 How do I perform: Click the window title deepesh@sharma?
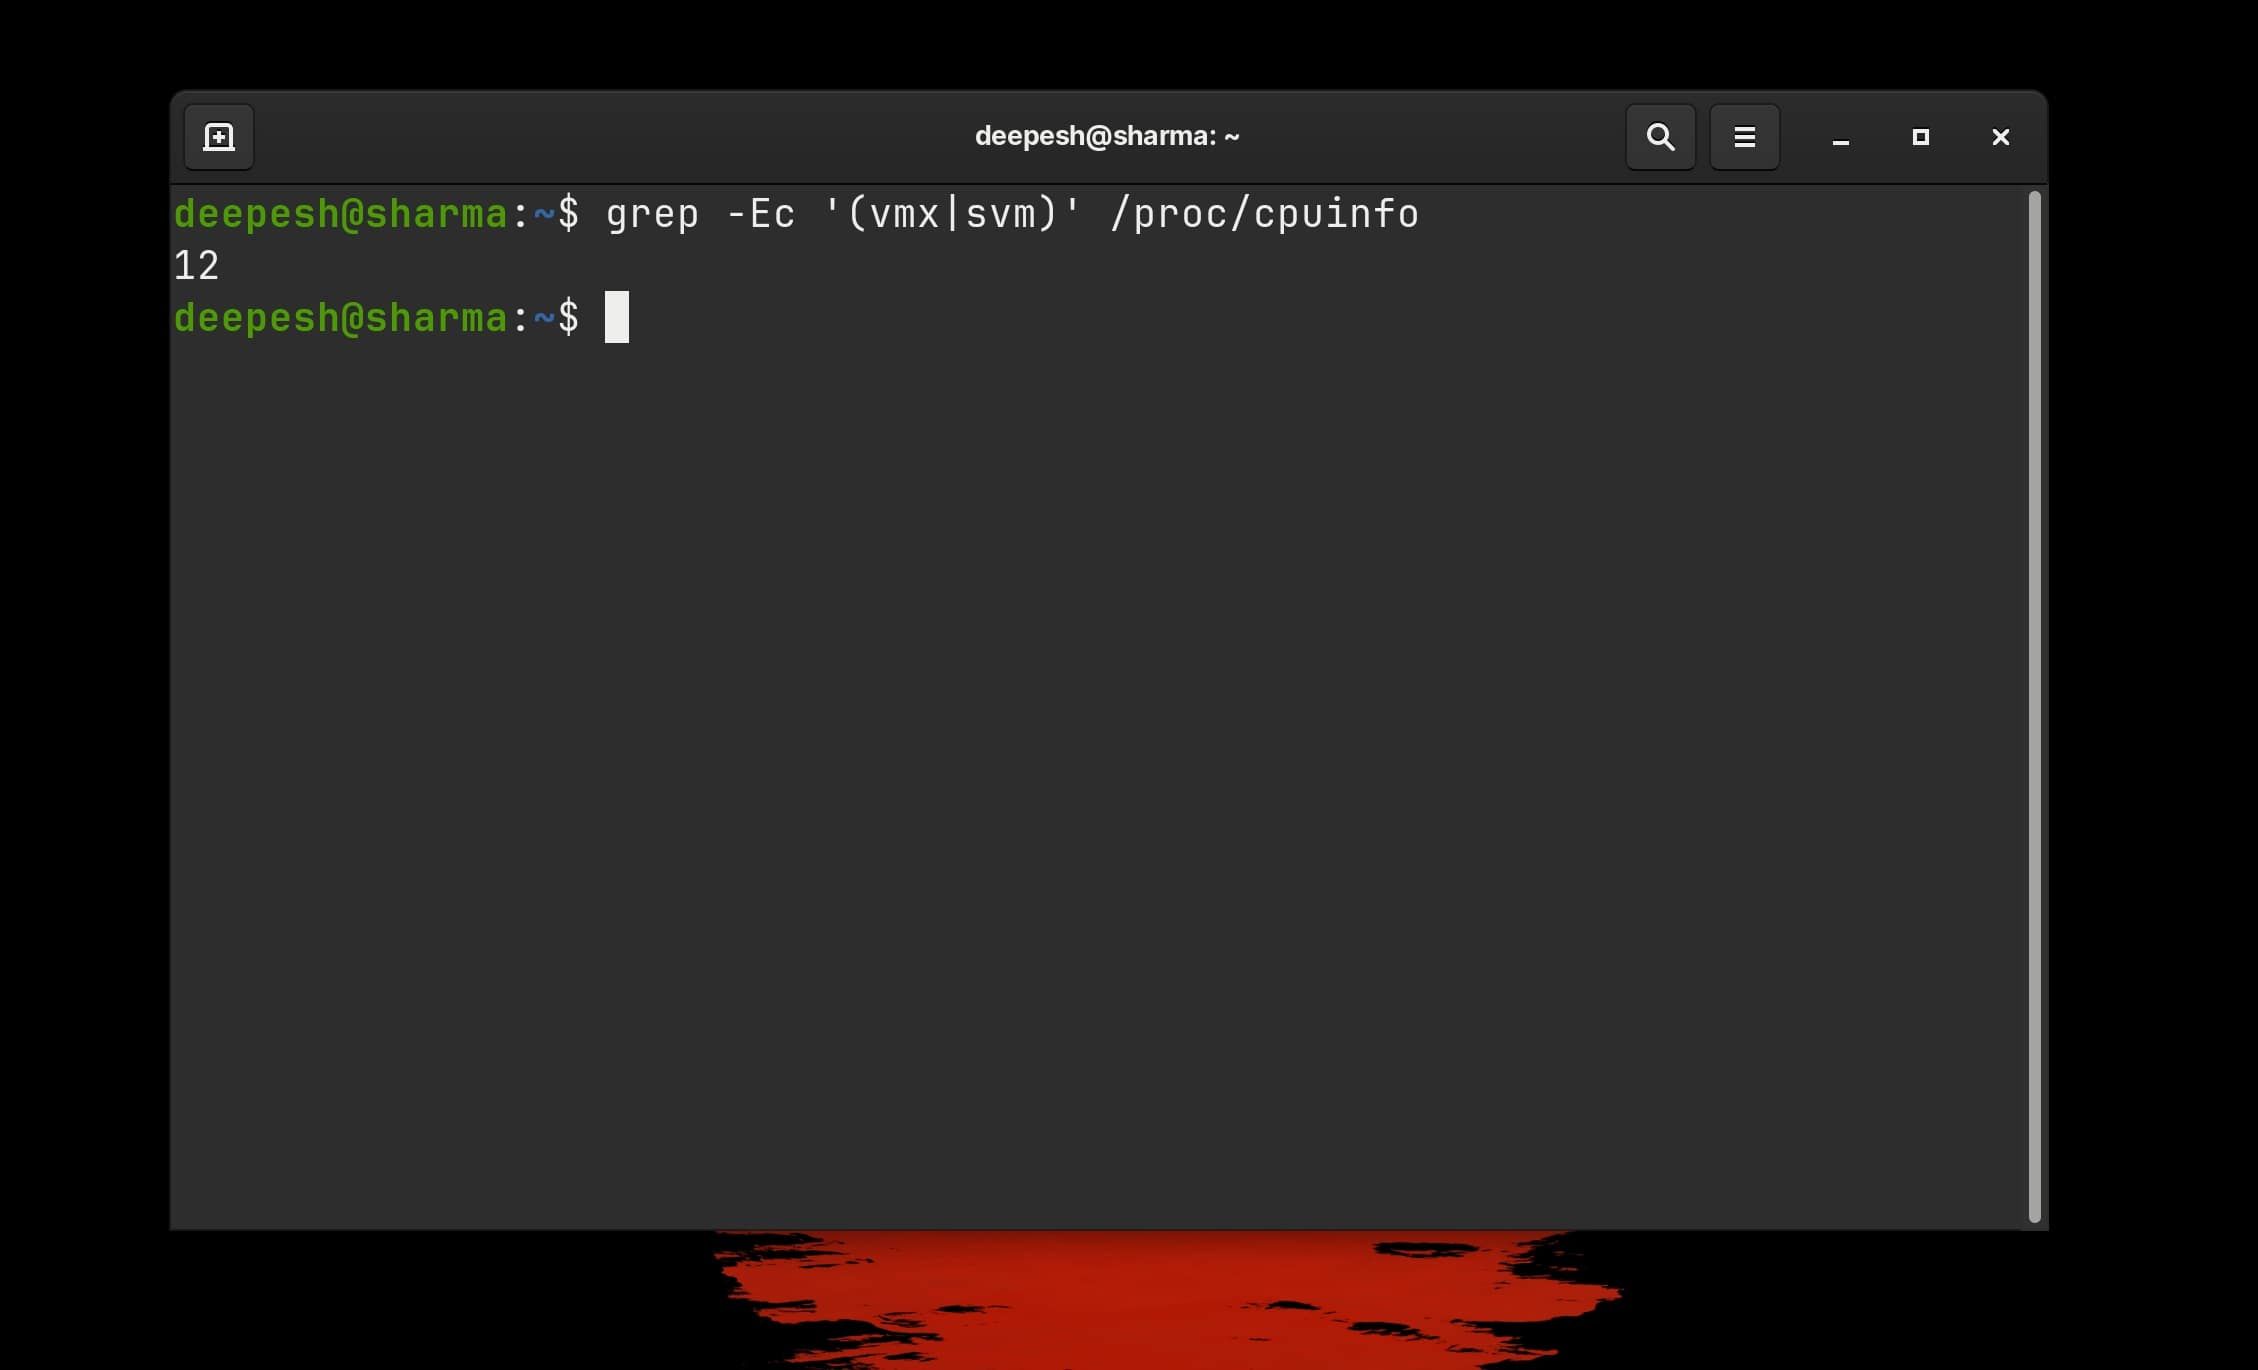[x=1106, y=135]
